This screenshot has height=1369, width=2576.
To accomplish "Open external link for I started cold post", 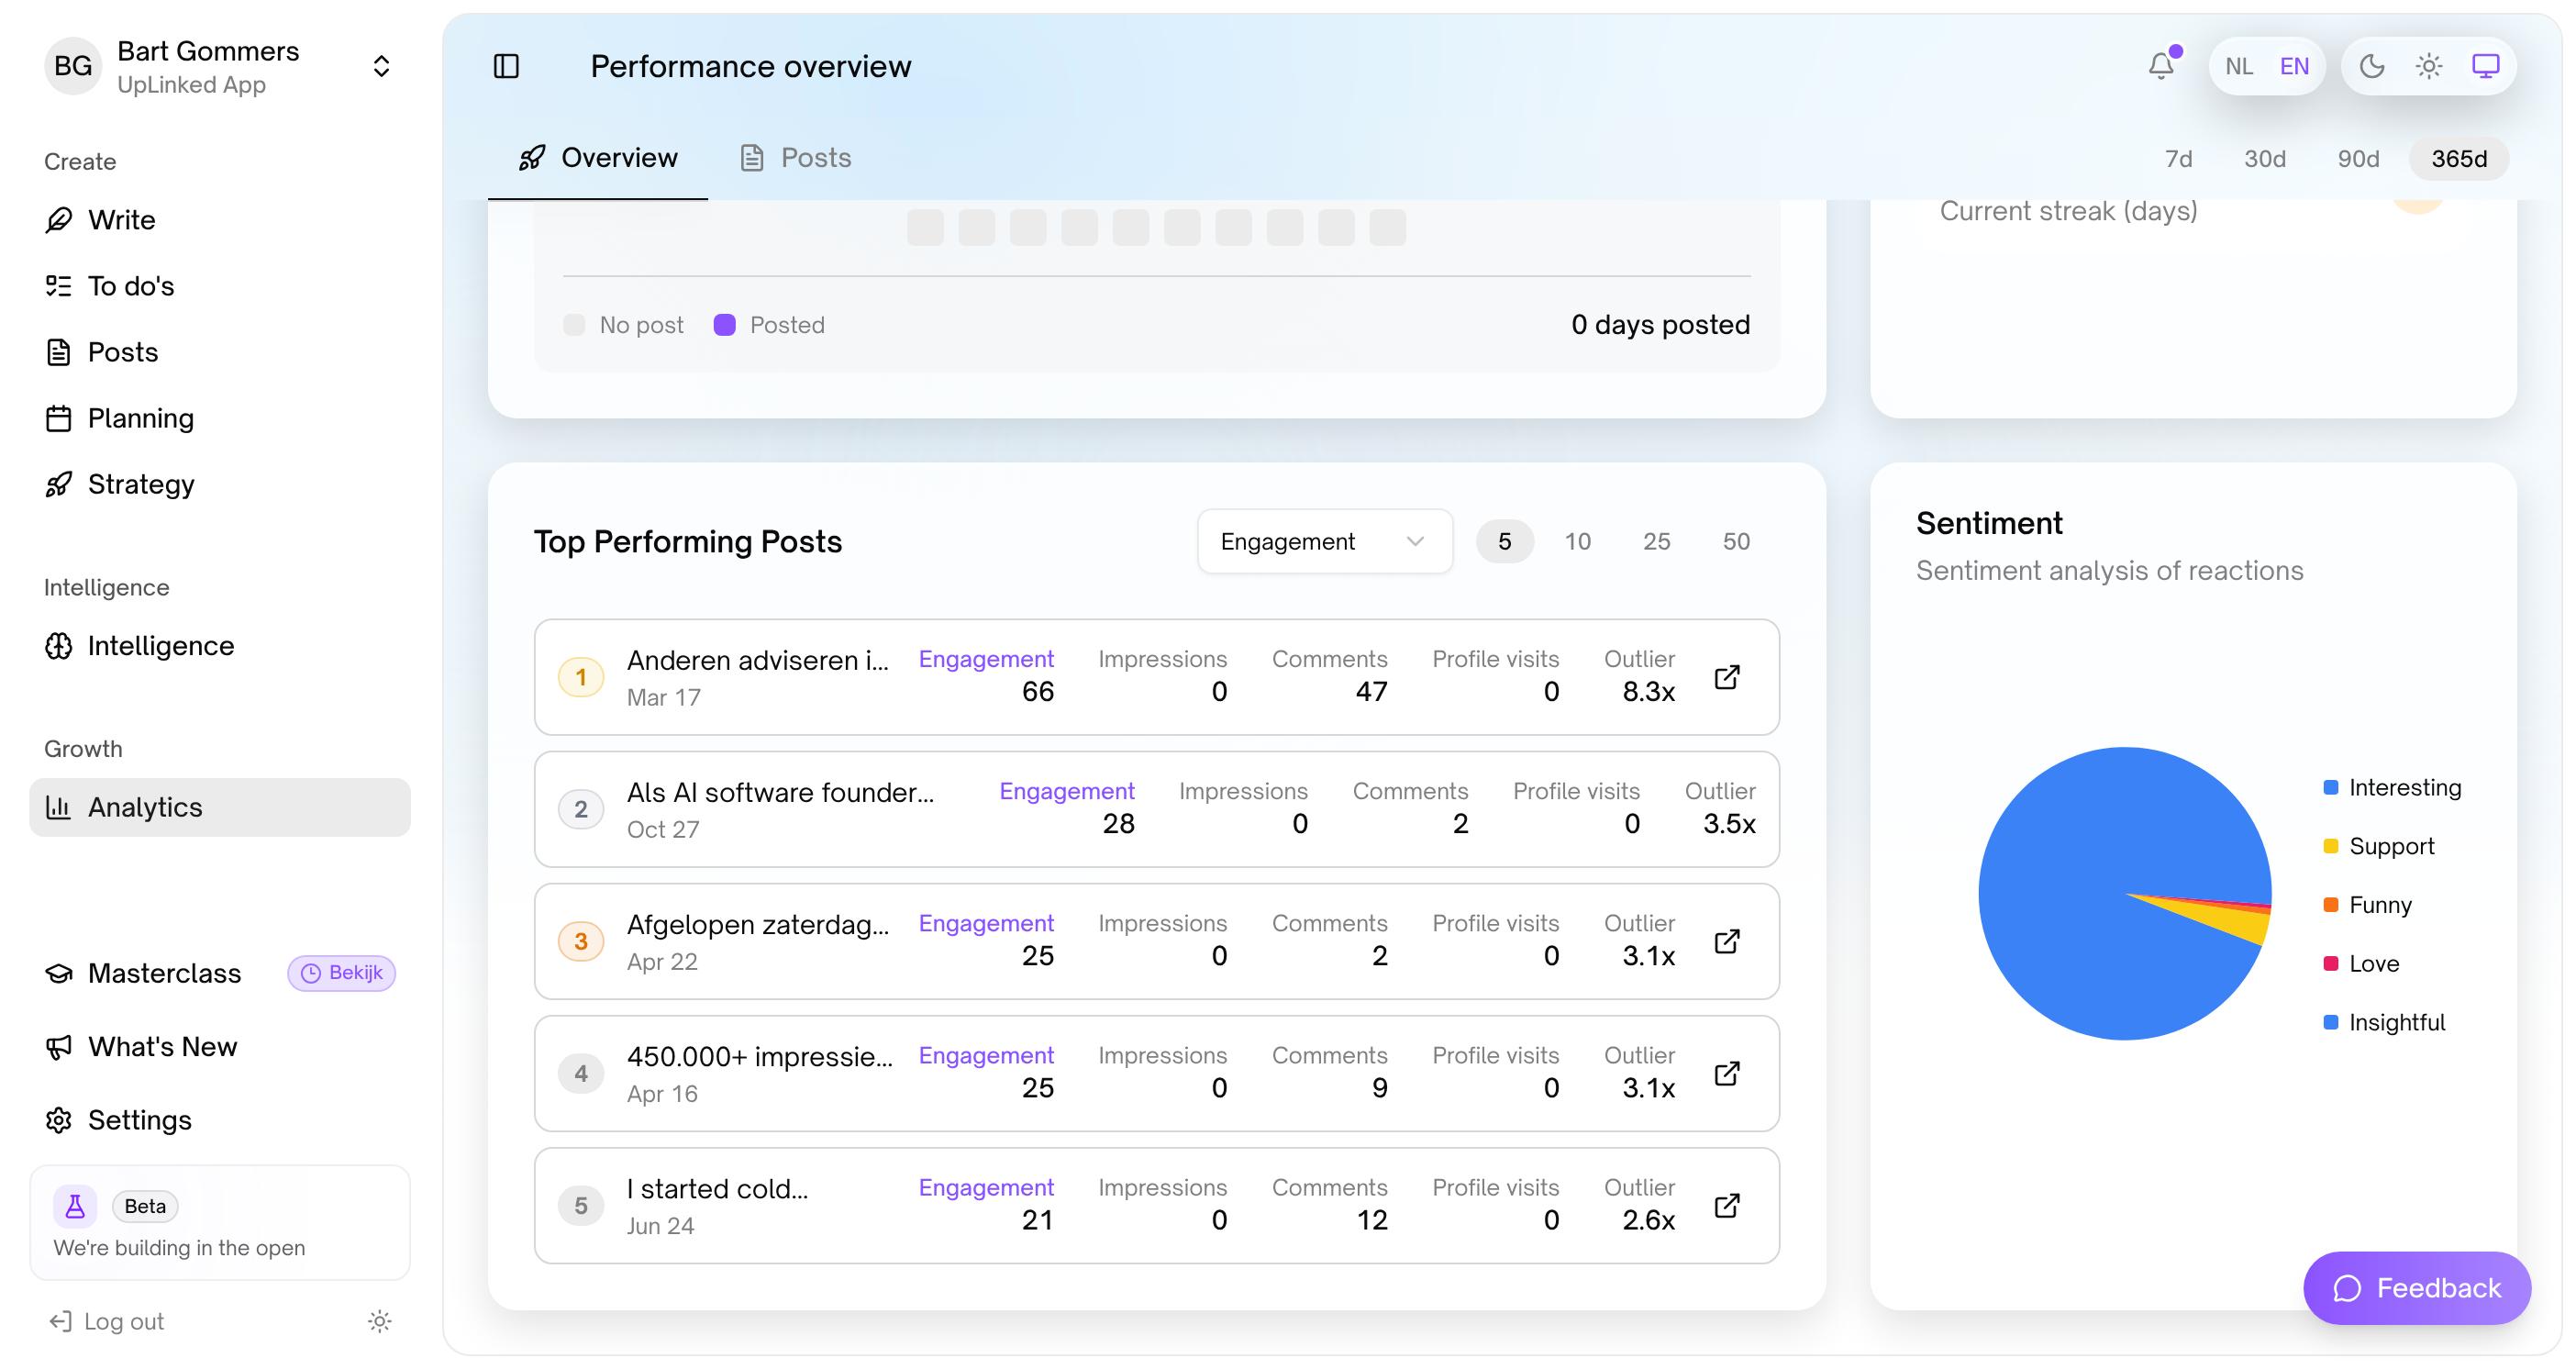I will 1727,1205.
